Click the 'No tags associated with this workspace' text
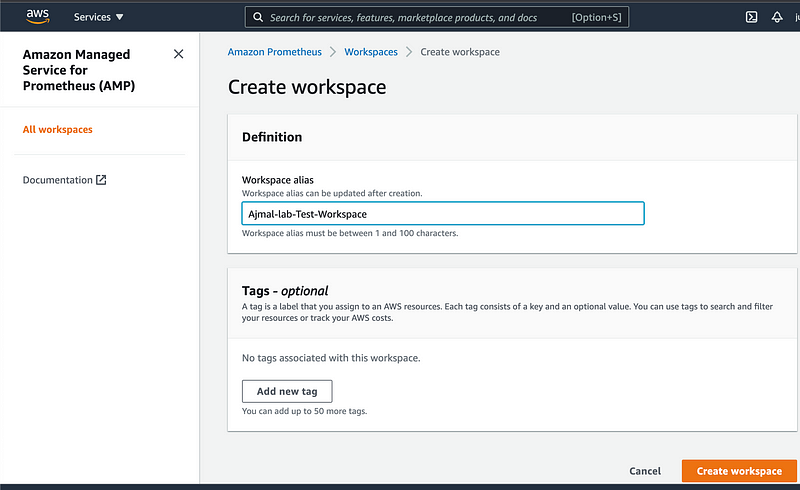Viewport: 800px width, 490px height. 331,358
